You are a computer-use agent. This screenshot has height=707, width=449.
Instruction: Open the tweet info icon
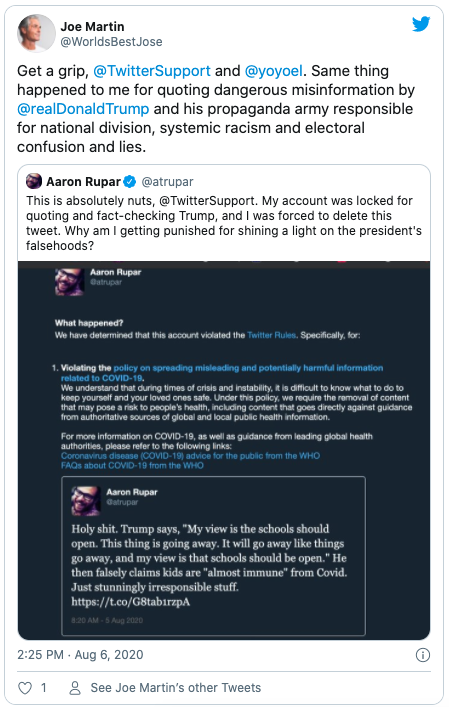pyautogui.click(x=422, y=655)
